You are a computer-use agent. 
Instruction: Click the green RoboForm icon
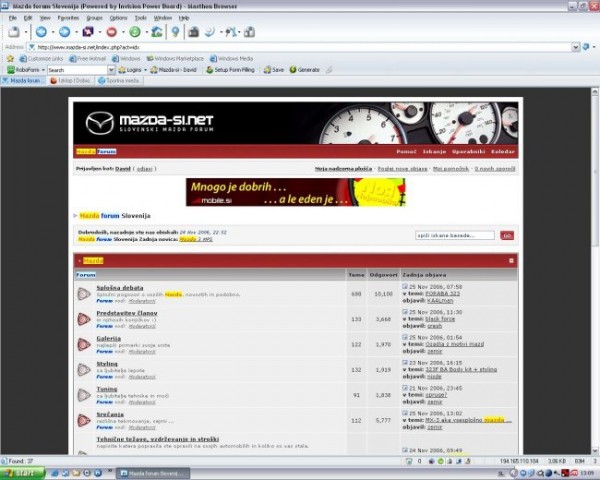[11, 70]
